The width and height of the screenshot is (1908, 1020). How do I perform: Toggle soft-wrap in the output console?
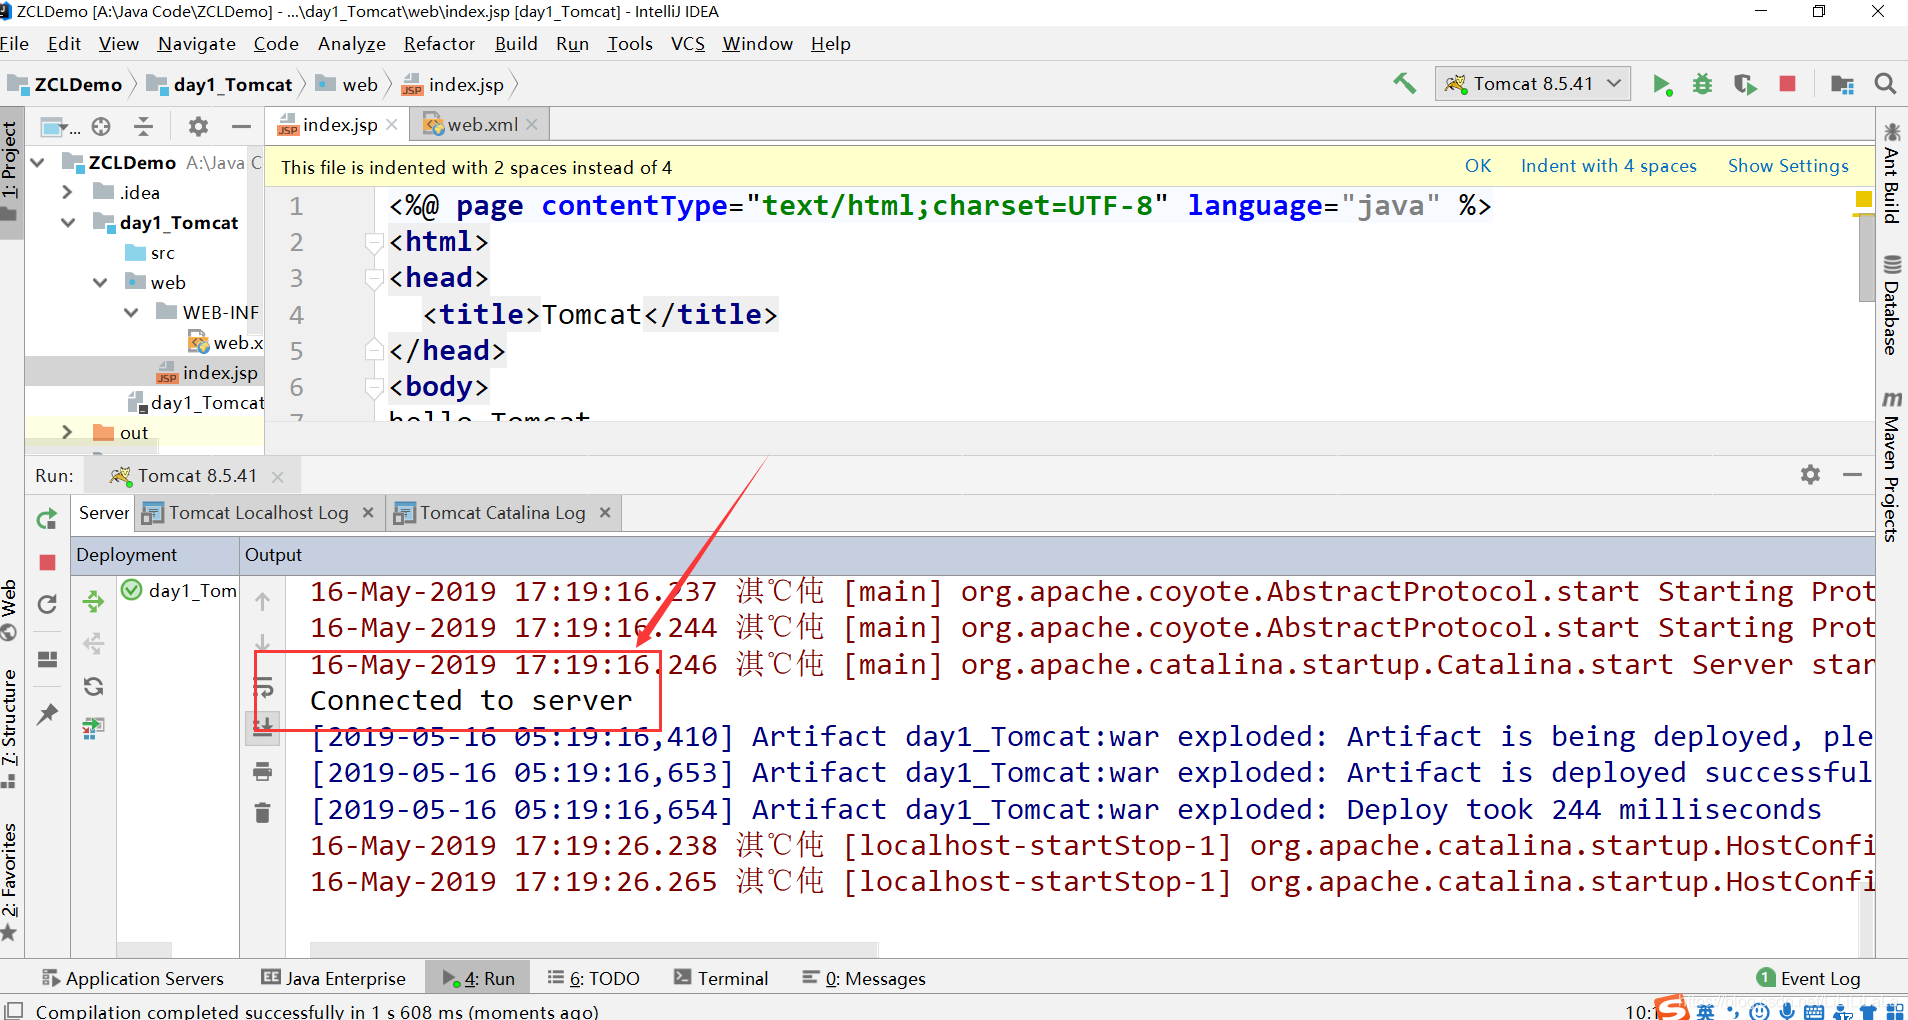pyautogui.click(x=263, y=687)
